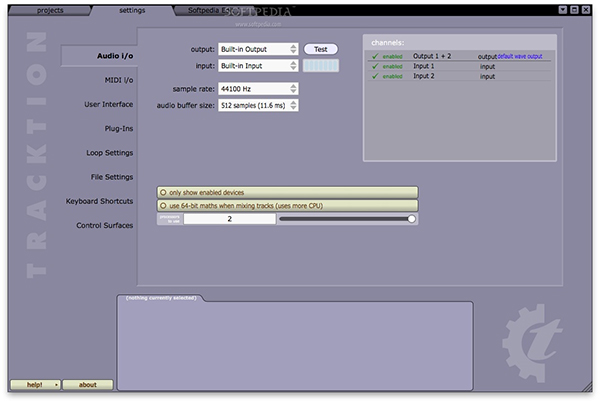Screen dimensions: 600x403
Task: Close the Tracktion window
Action: pos(585,10)
